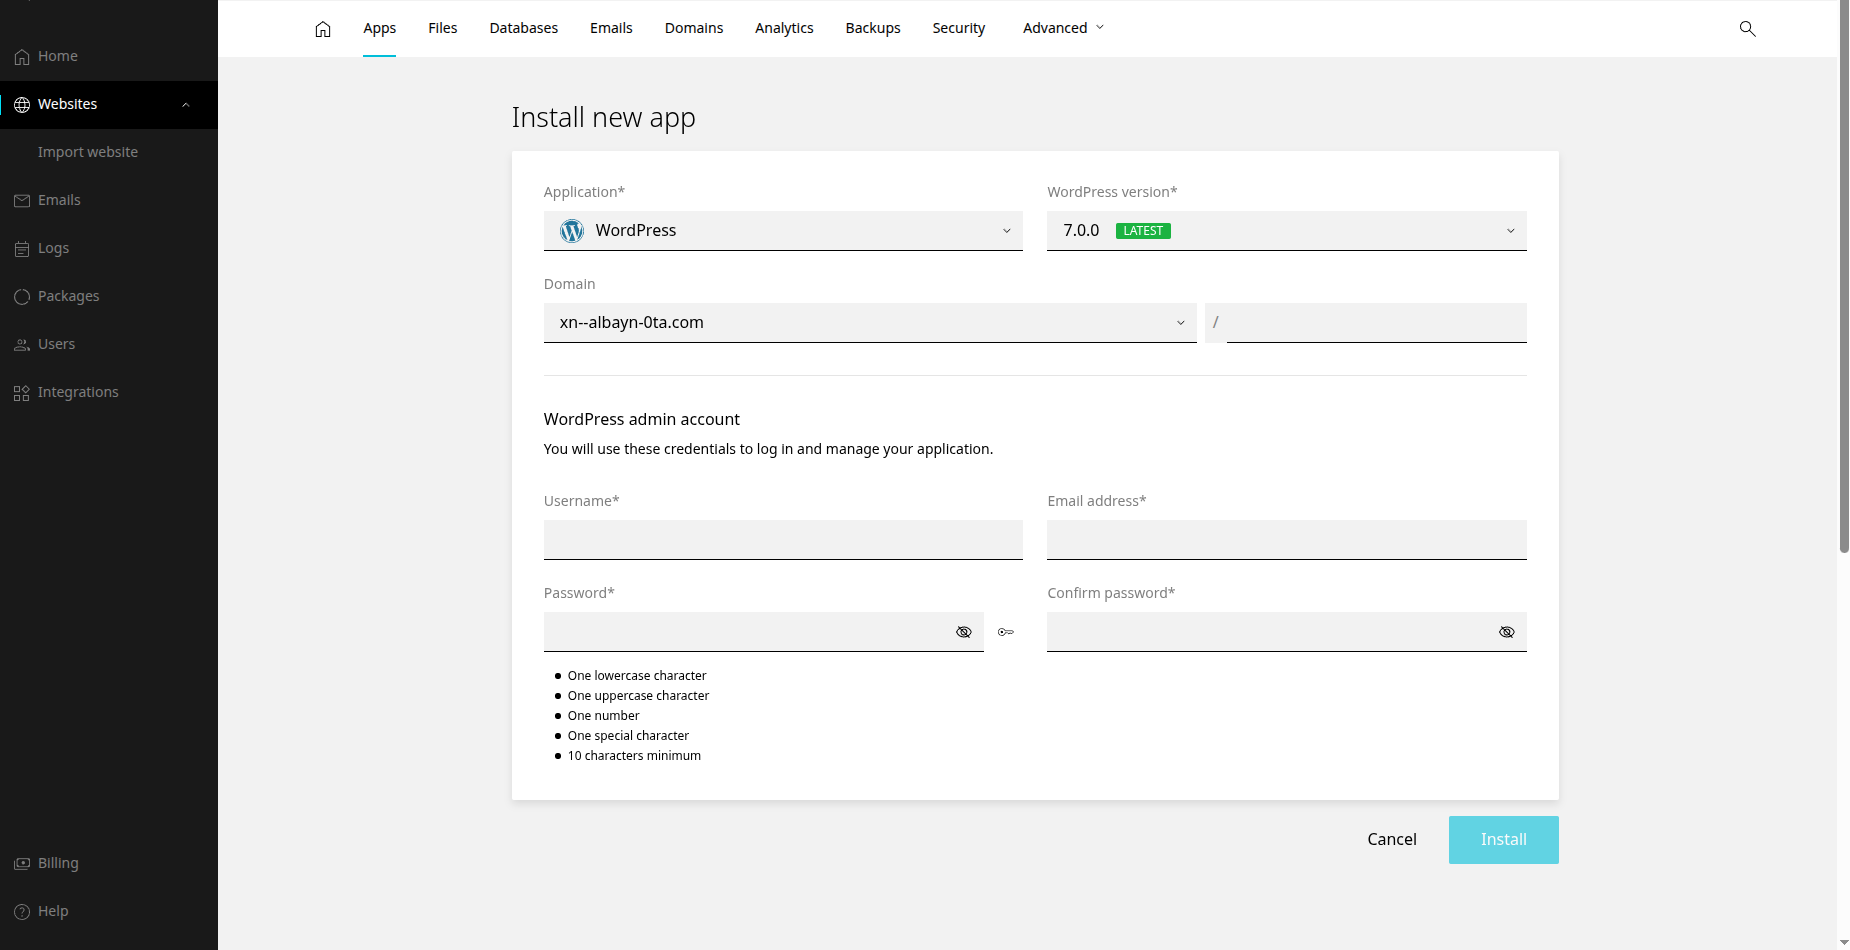
Task: Click the Logs icon in sidebar
Action: pos(22,249)
